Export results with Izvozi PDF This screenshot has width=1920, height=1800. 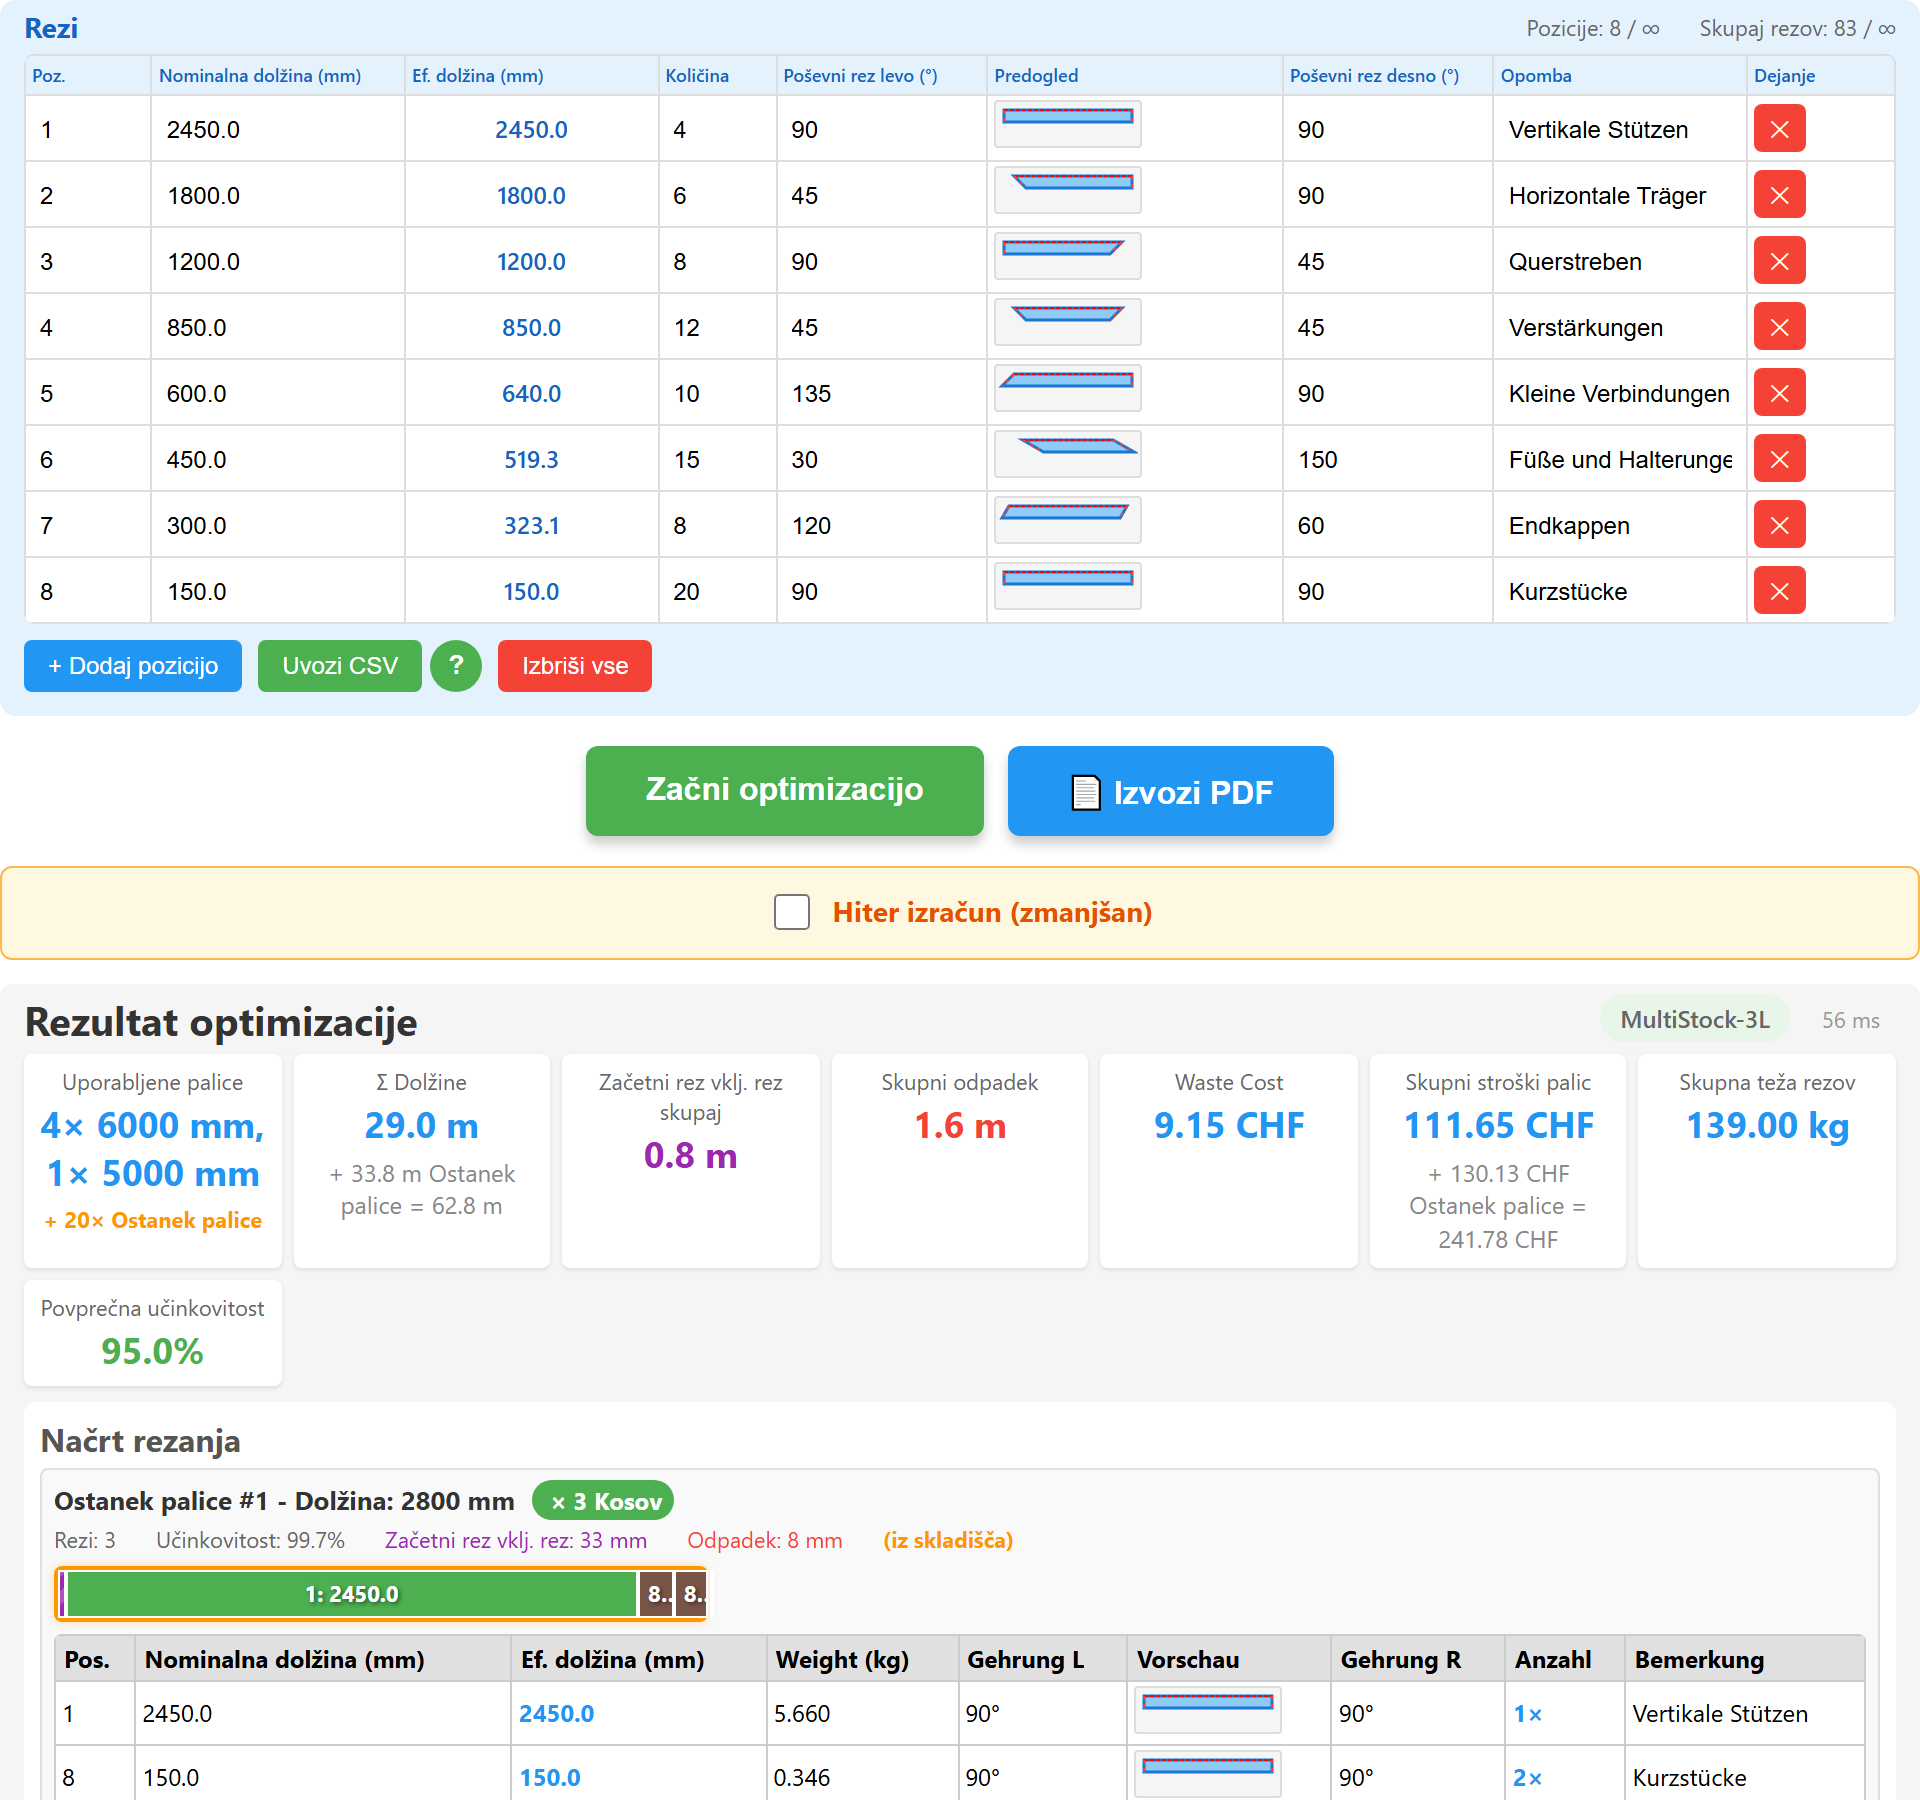coord(1171,790)
